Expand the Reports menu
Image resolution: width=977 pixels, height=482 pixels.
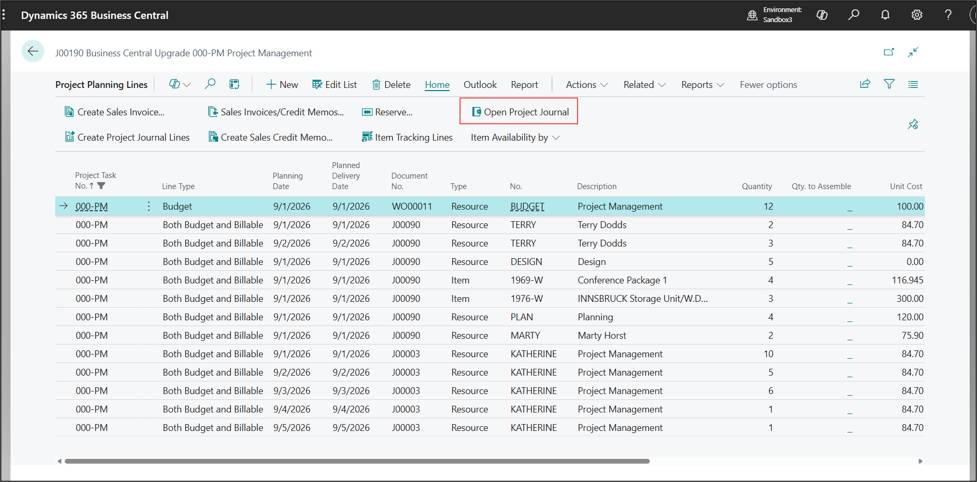point(702,85)
